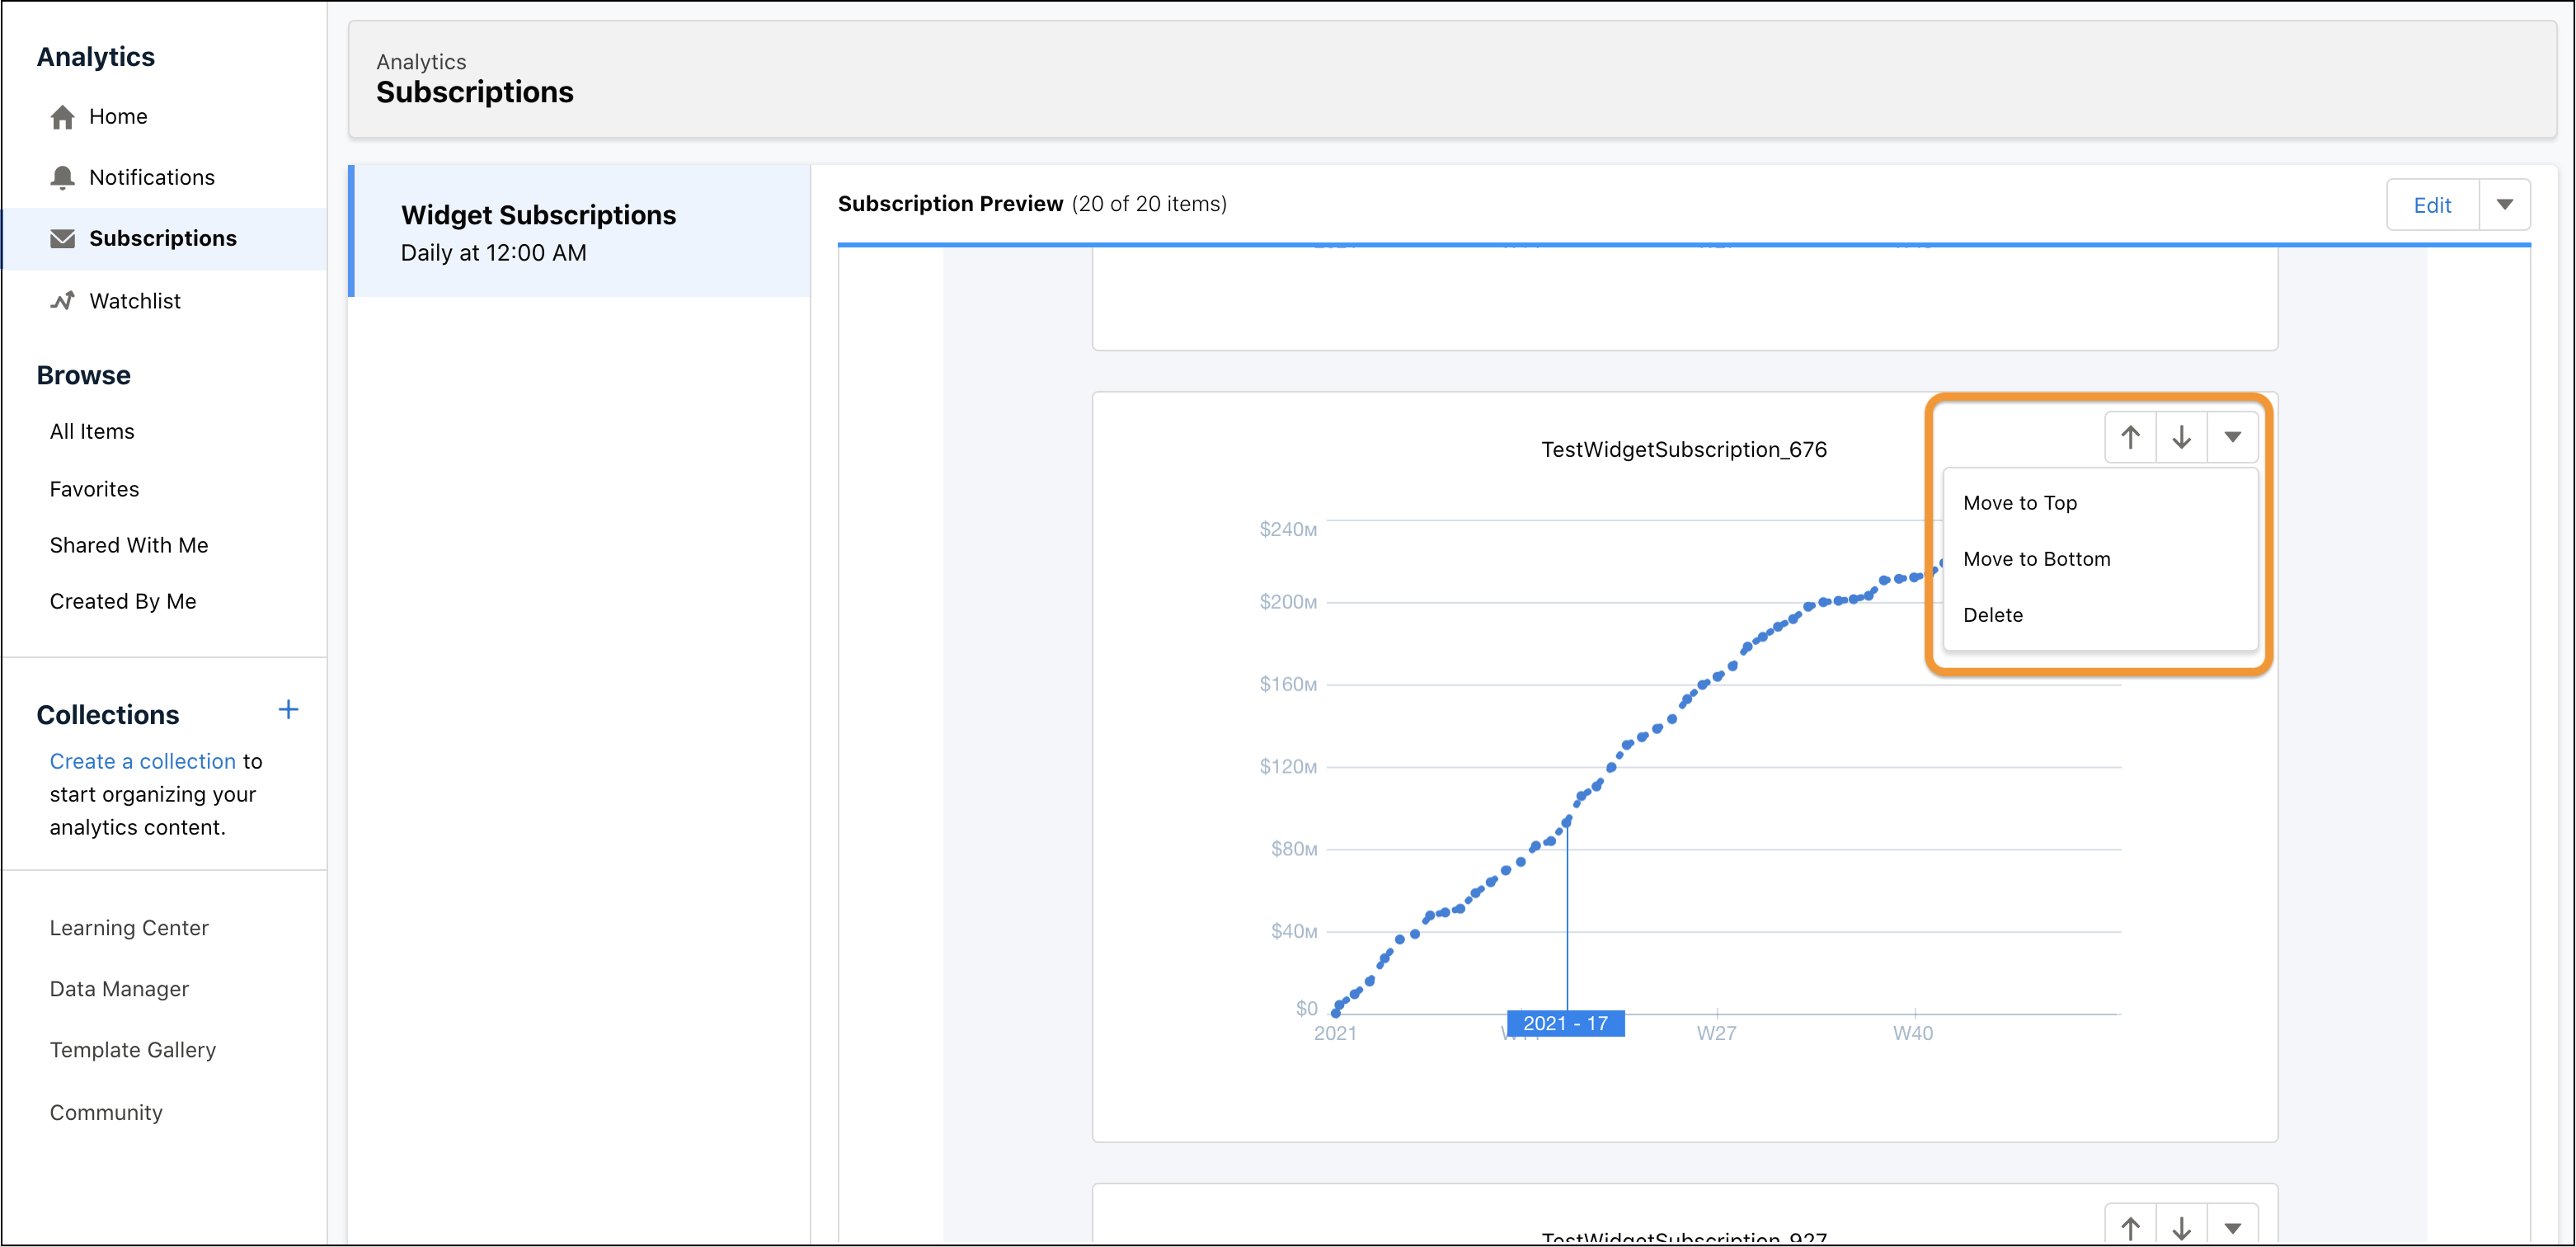Click the Subscription Preview heading
The image size is (2576, 1247).
(950, 204)
